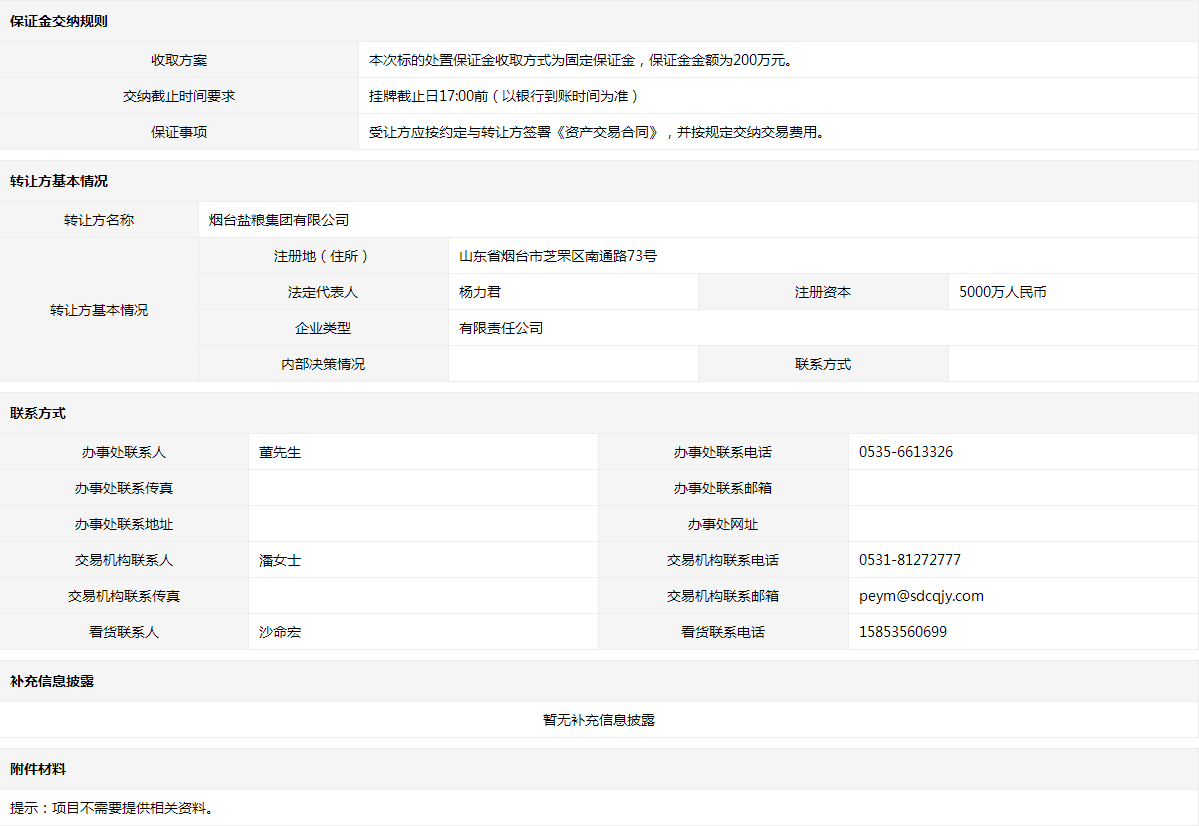This screenshot has height=826, width=1199.
Task: Select email peym@sdcqjy.com
Action: tap(921, 596)
